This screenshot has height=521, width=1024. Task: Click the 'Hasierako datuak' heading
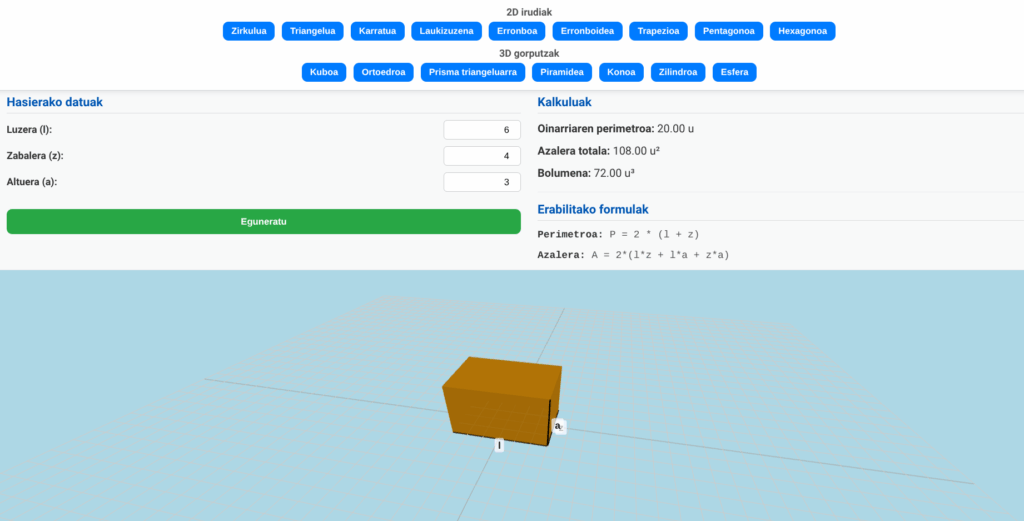click(54, 102)
